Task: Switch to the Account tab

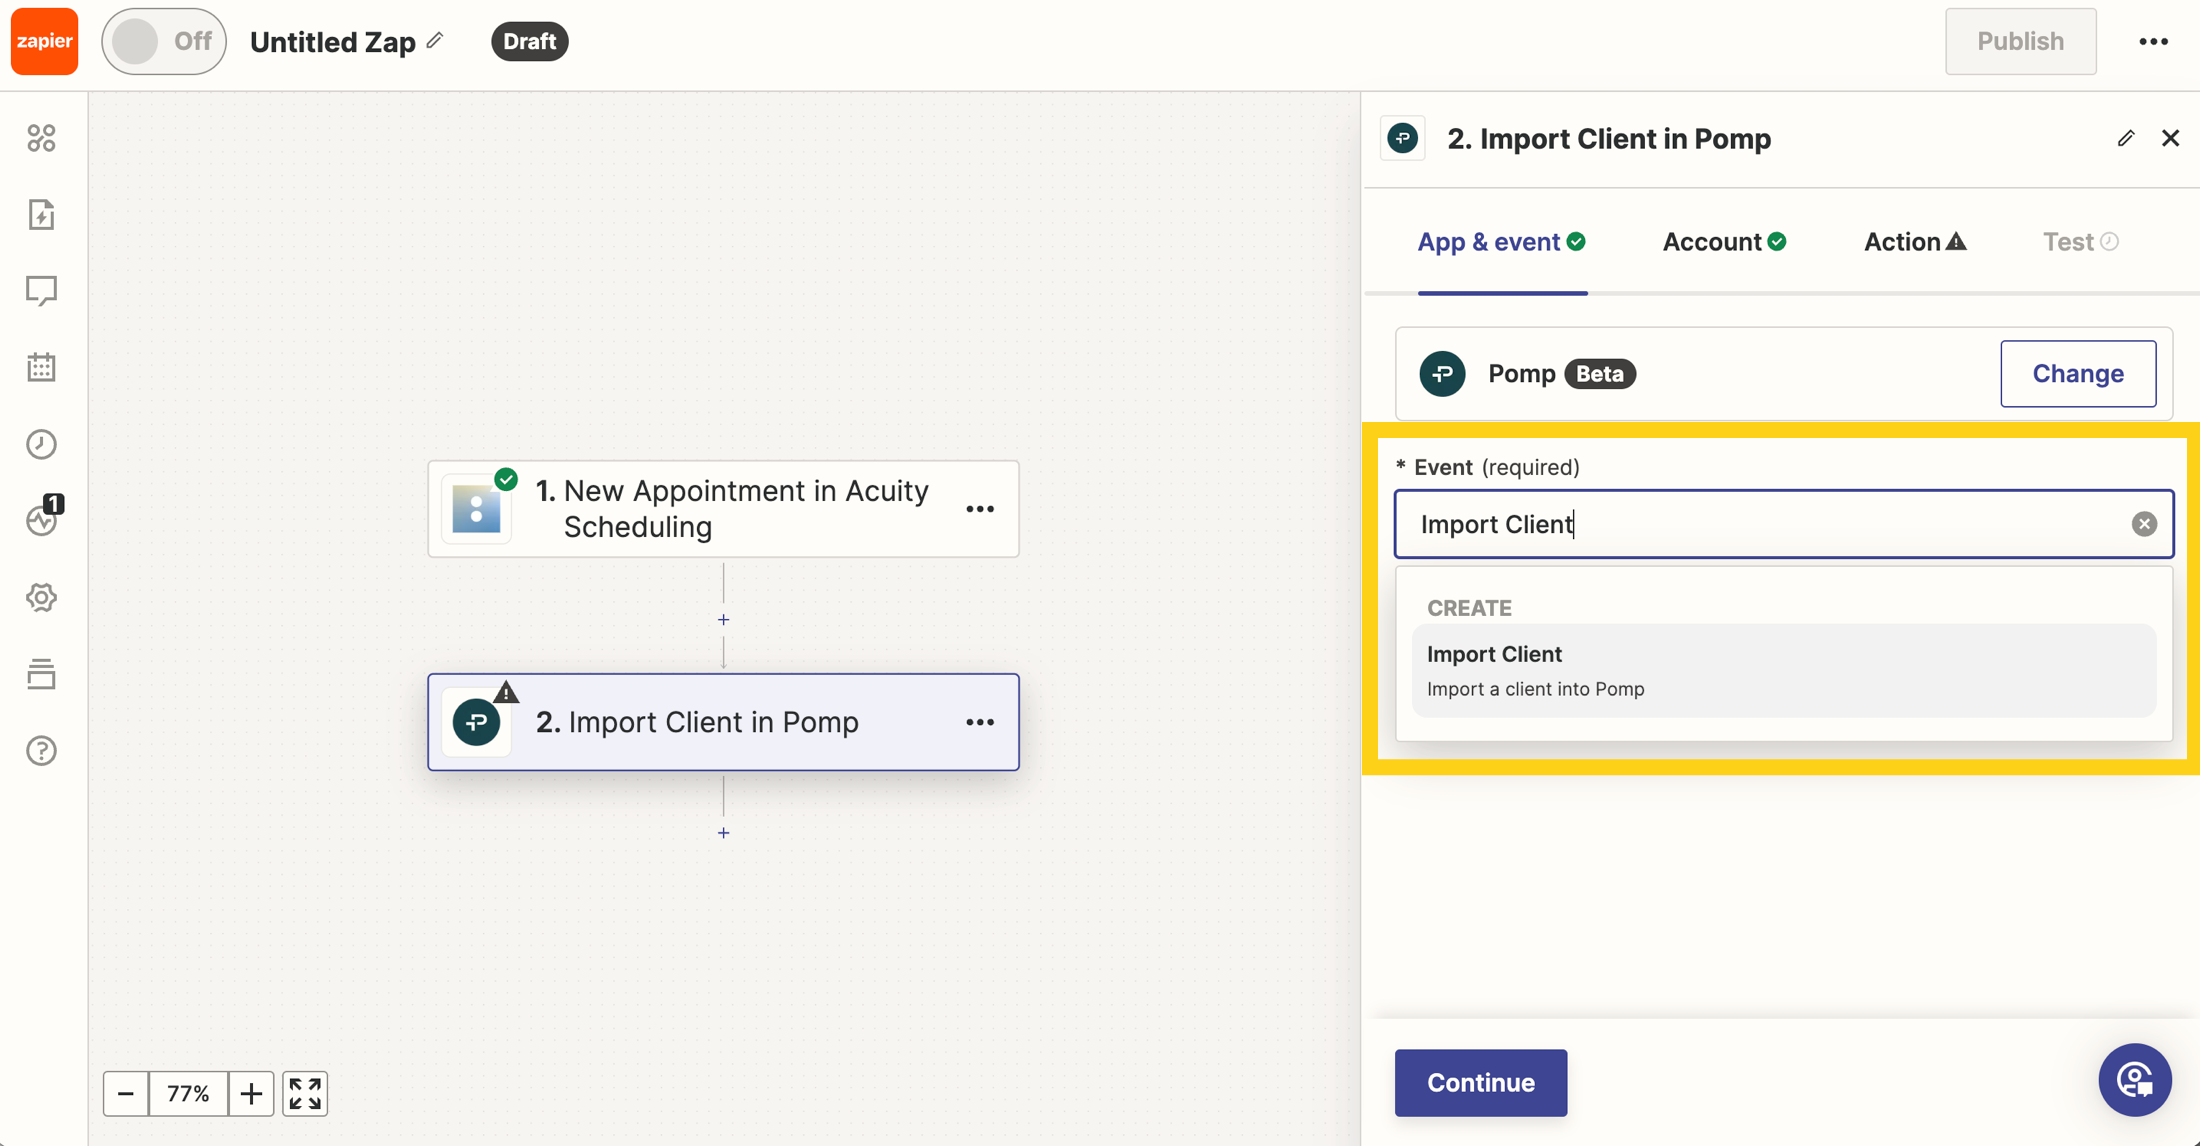Action: [1723, 242]
